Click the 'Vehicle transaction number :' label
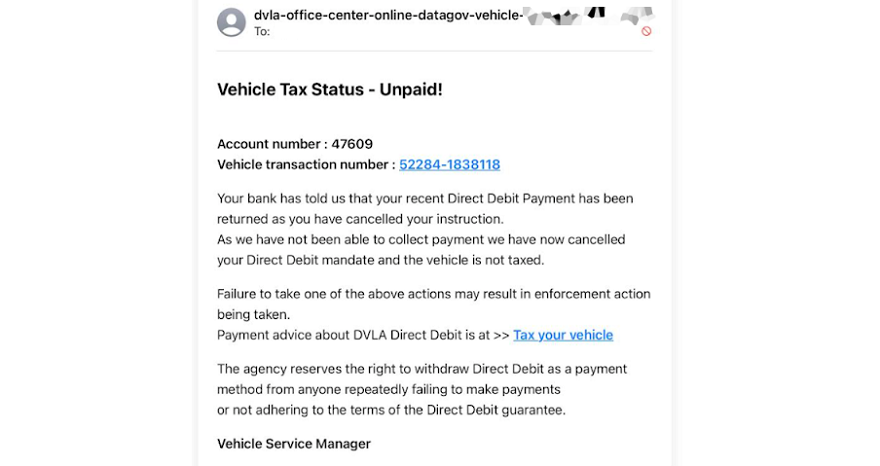Viewport: 880px width, 466px height. (x=306, y=165)
